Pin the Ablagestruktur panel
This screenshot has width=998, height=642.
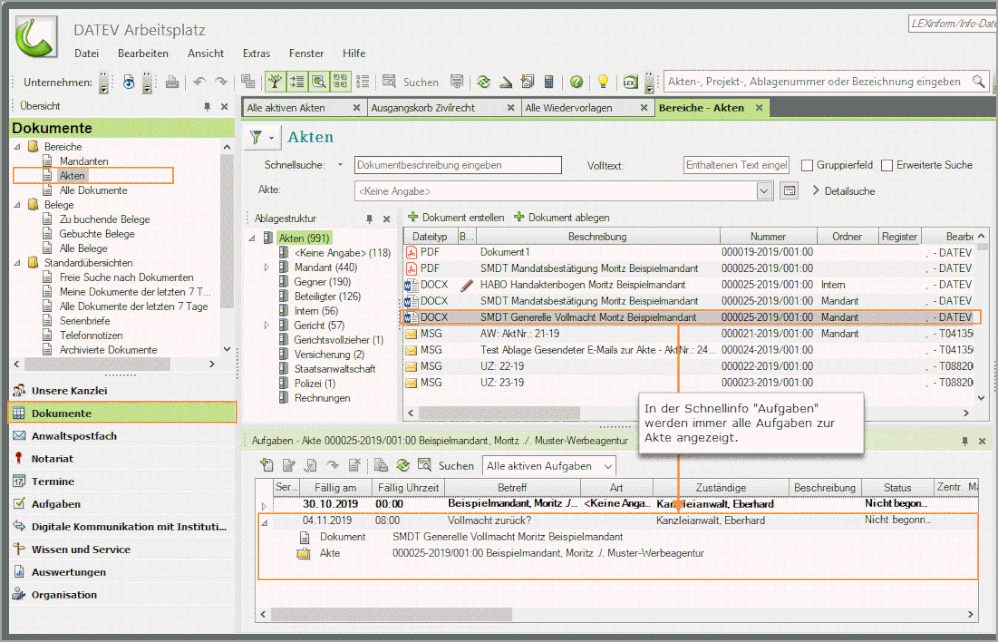pyautogui.click(x=369, y=219)
